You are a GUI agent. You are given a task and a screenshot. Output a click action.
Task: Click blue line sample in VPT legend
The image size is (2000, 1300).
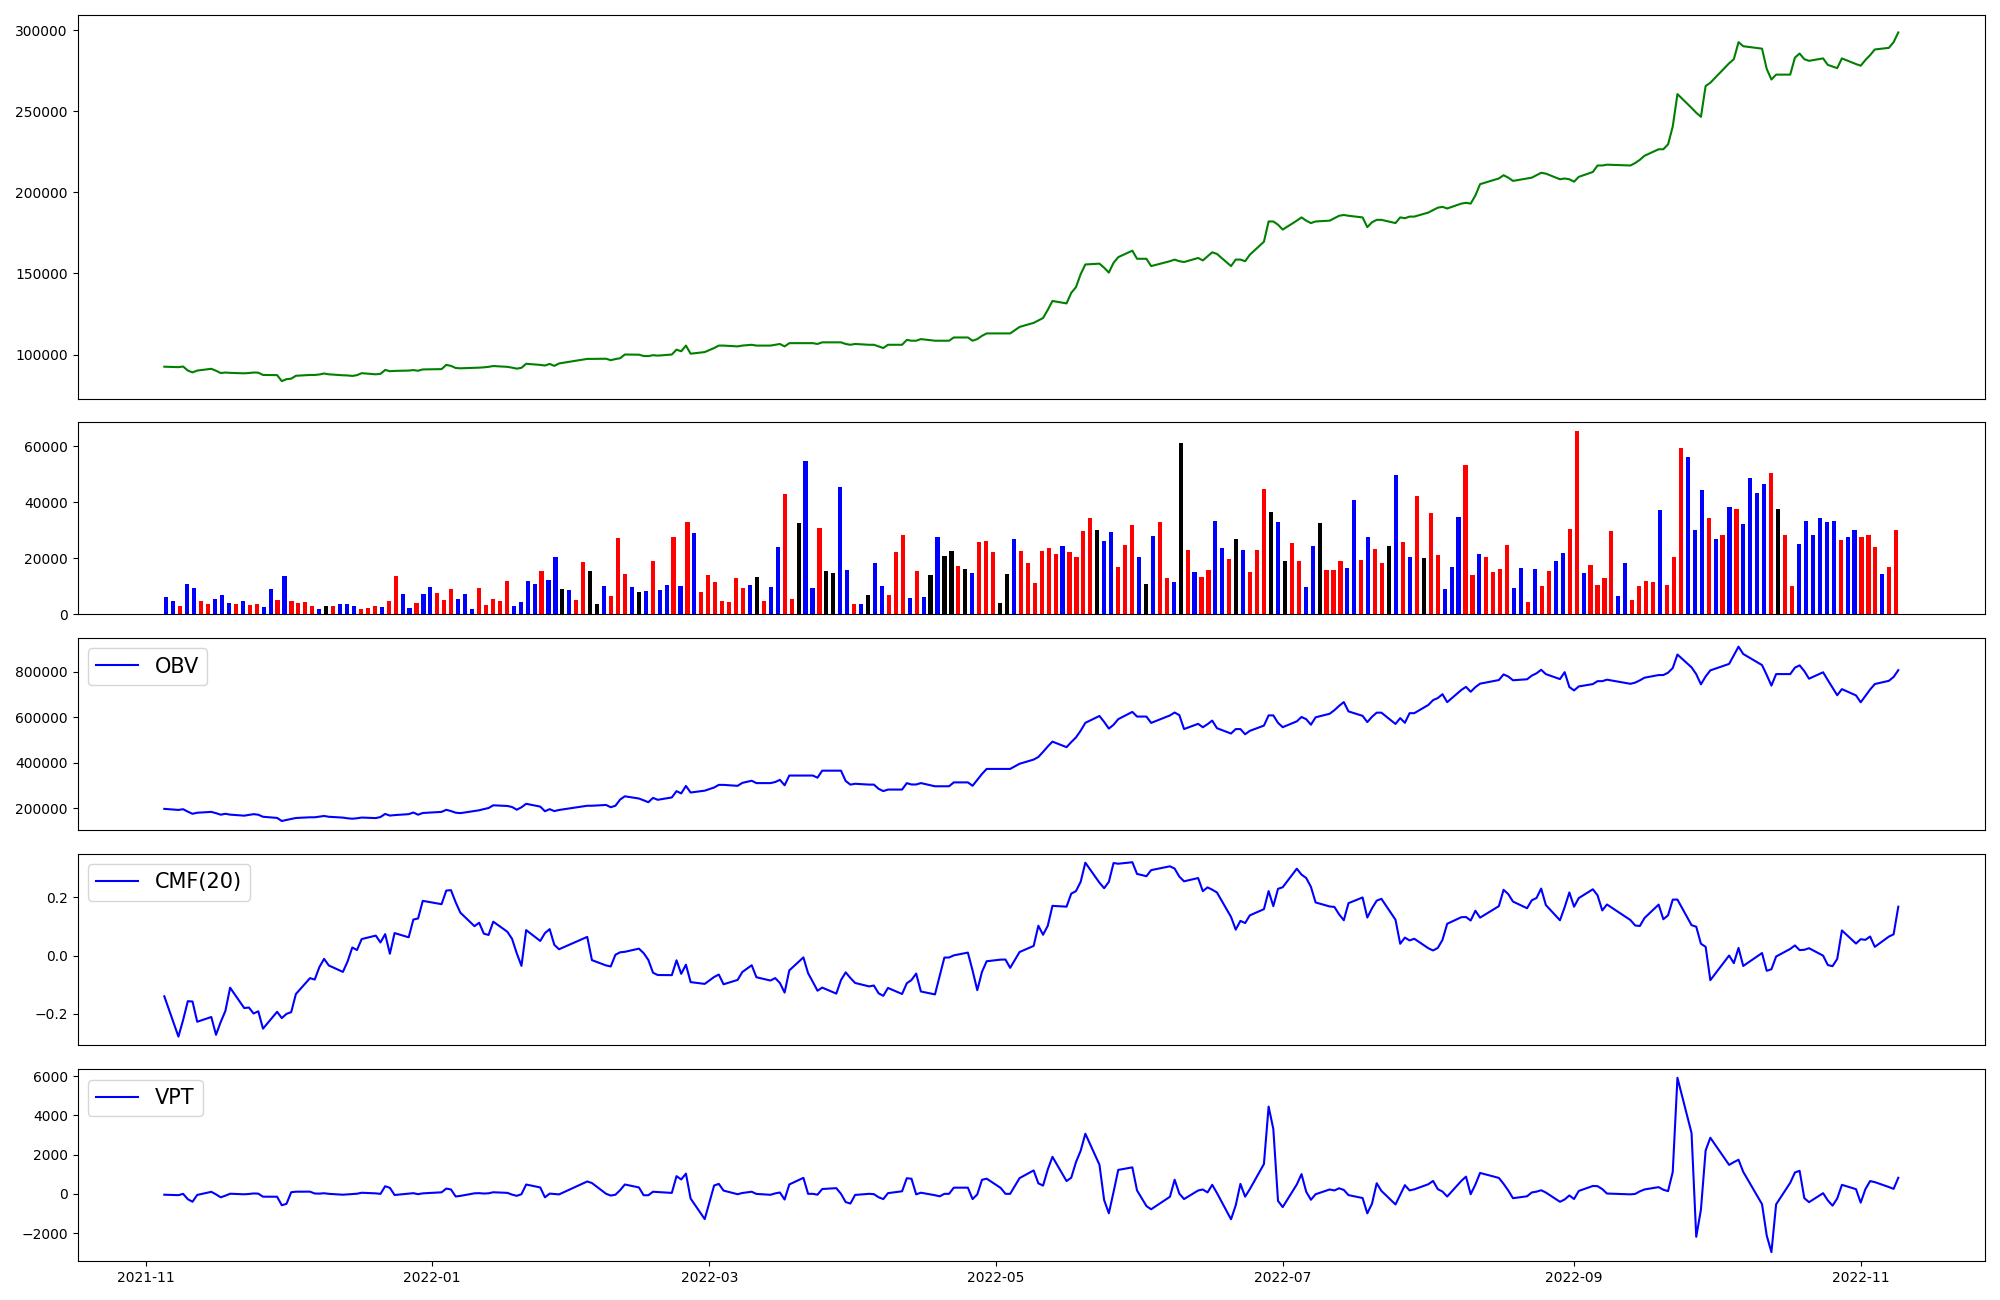pos(117,1097)
